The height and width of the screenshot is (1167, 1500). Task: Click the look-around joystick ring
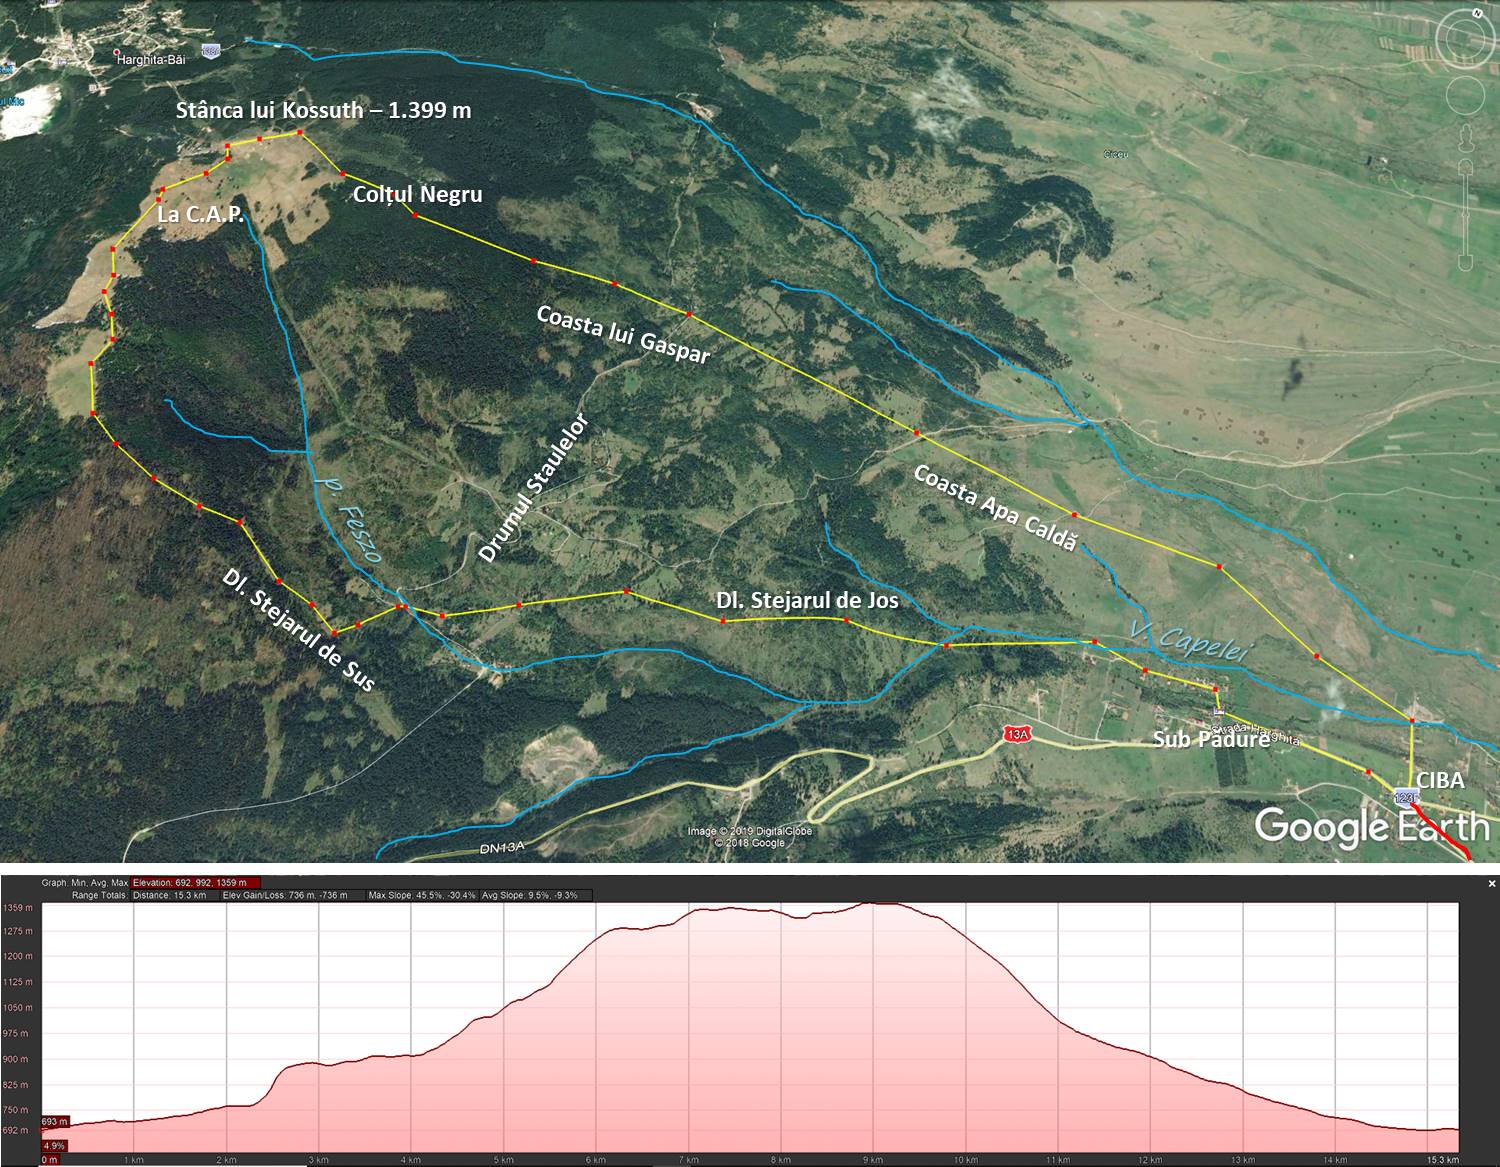click(1466, 40)
